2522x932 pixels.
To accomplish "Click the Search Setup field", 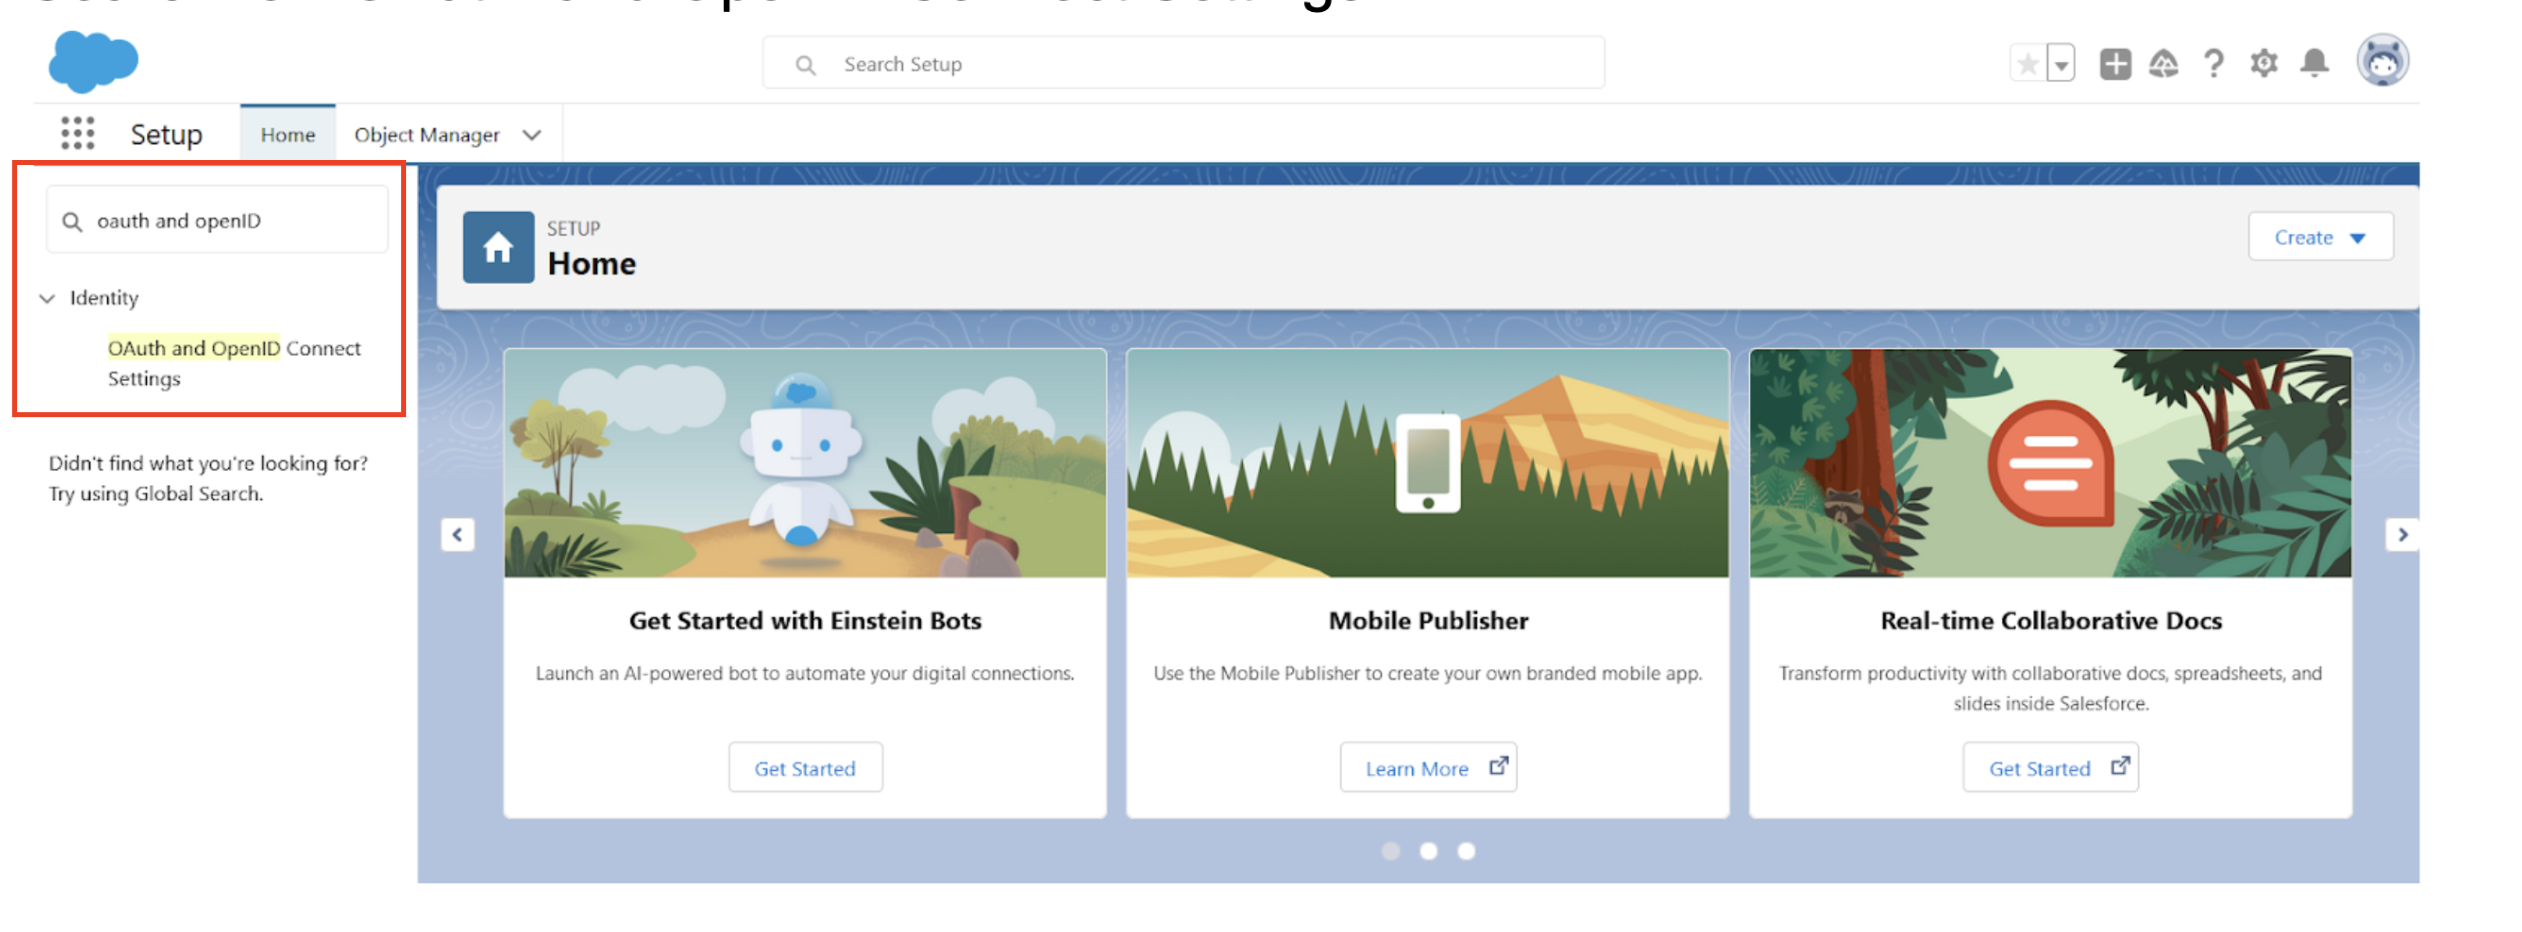I will pos(1183,64).
